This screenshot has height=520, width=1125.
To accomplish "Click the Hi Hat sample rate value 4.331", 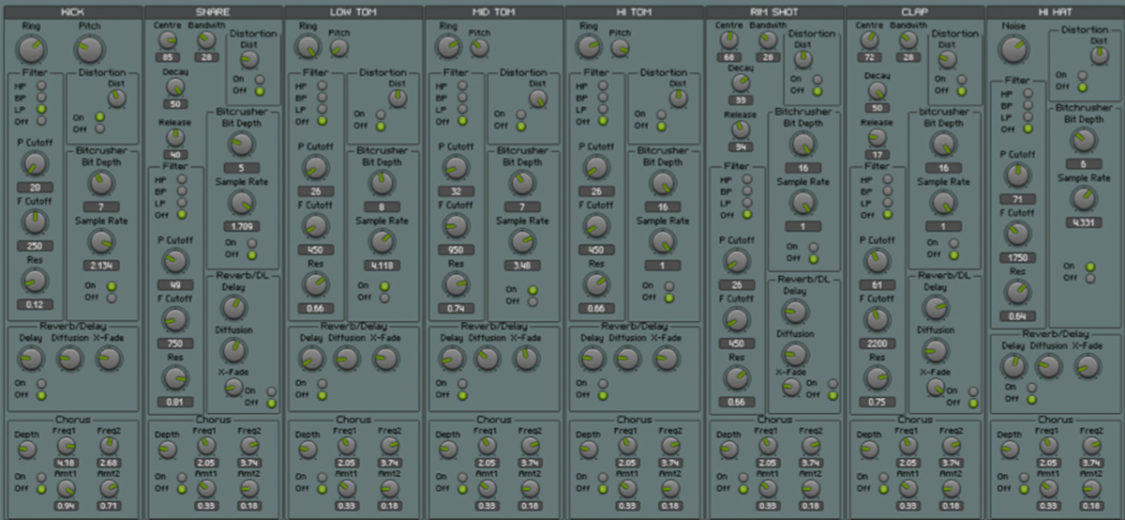I will (1083, 222).
